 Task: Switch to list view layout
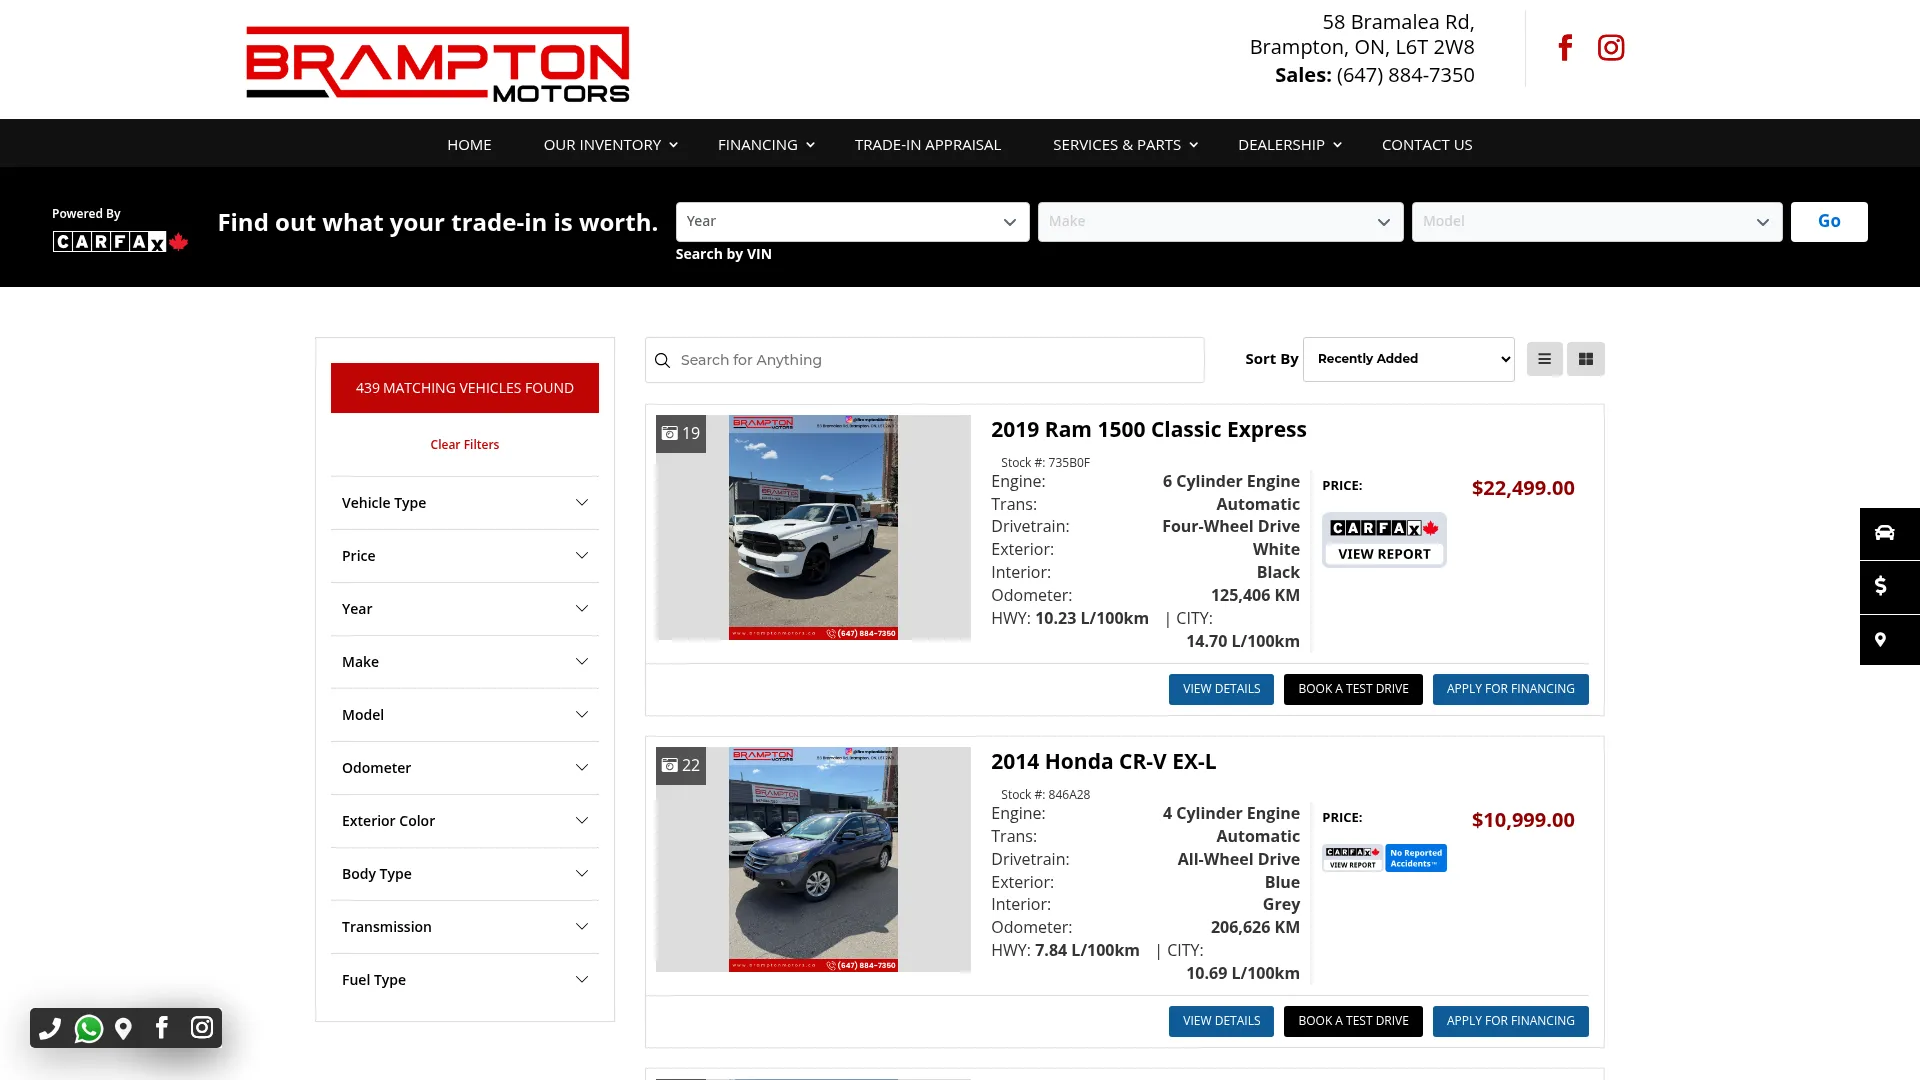(1544, 359)
